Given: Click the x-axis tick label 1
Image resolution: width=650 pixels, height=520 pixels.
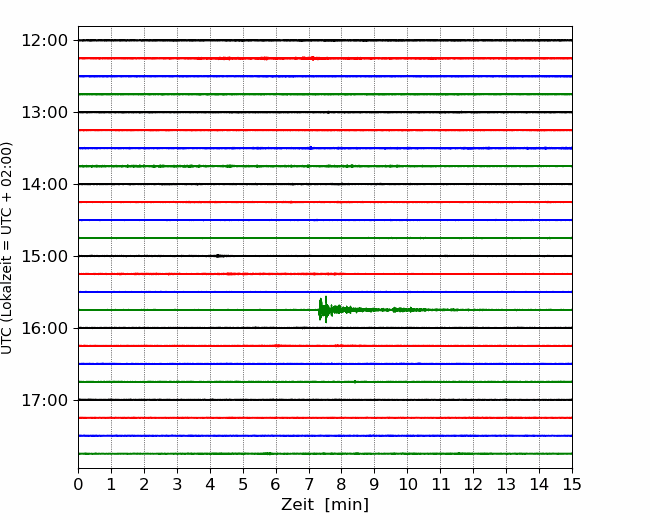Looking at the screenshot, I should click(x=111, y=484).
